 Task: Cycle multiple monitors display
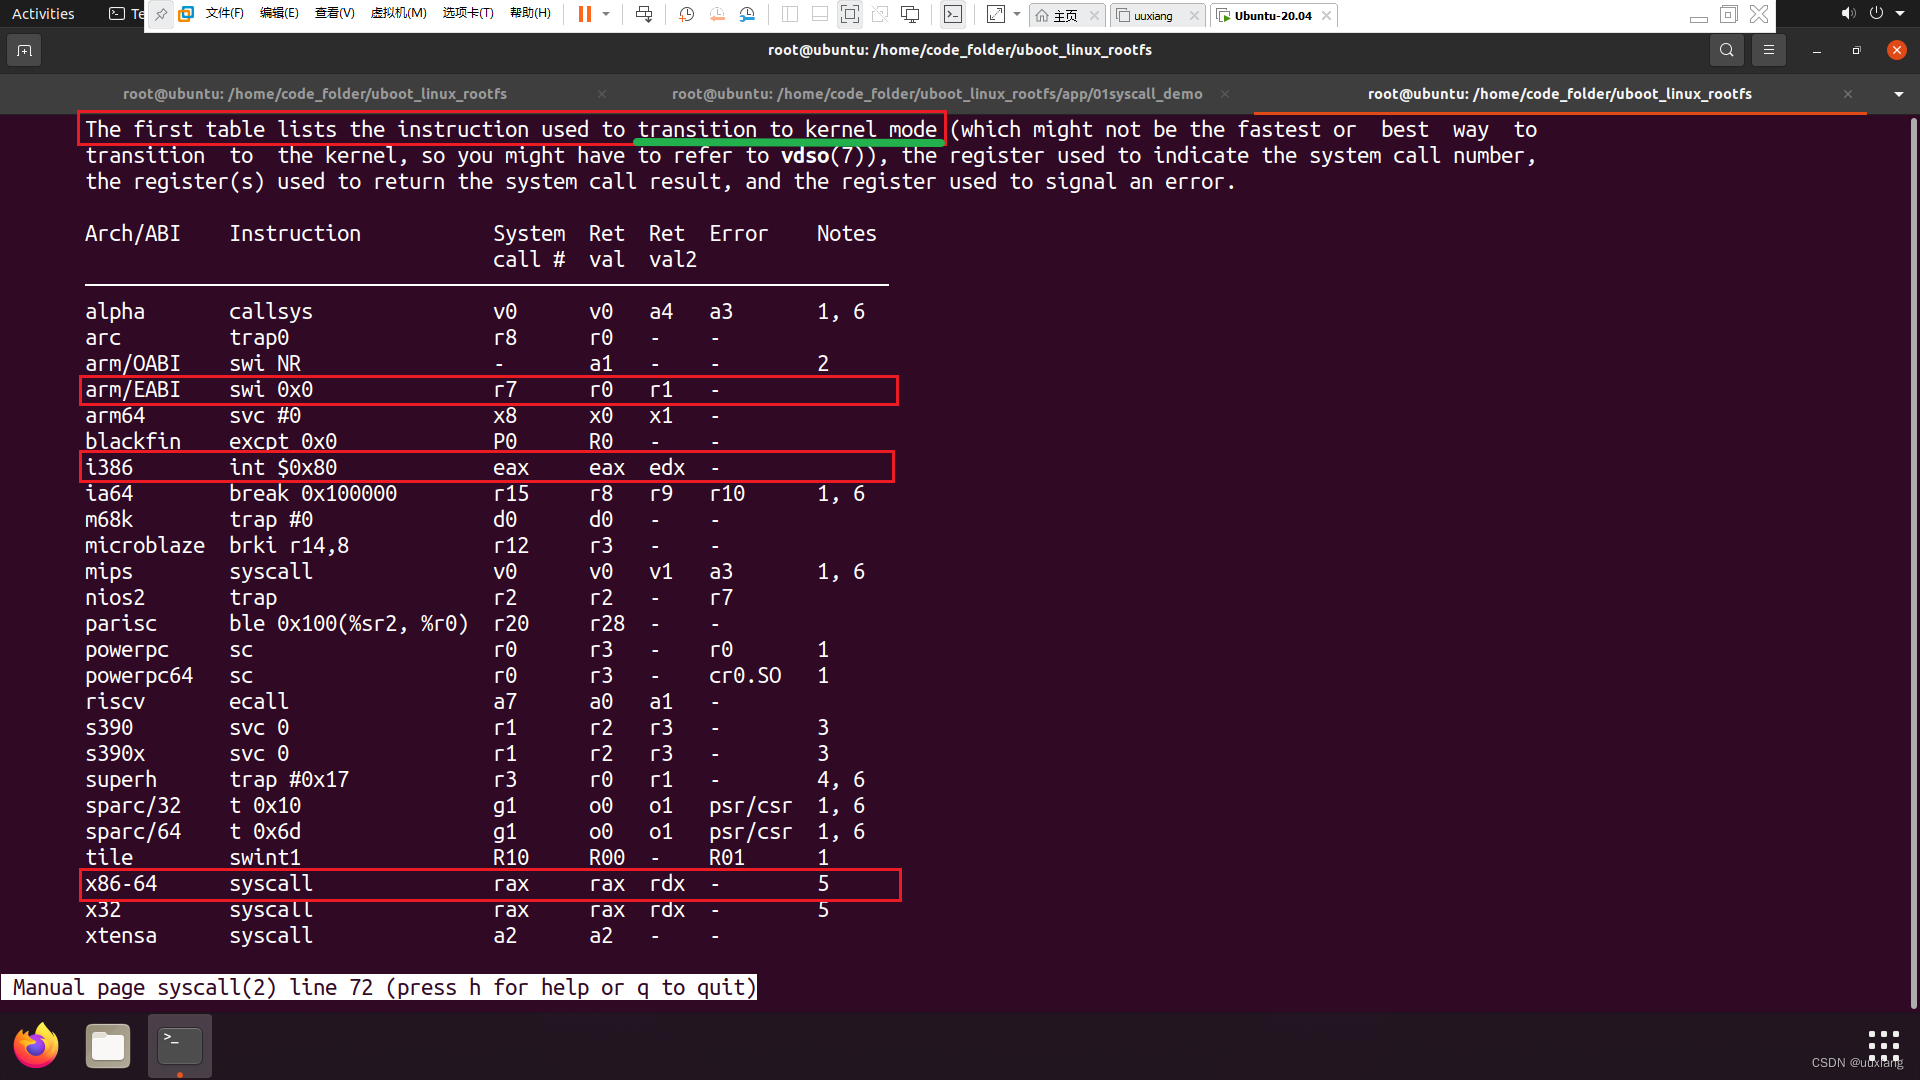(911, 14)
